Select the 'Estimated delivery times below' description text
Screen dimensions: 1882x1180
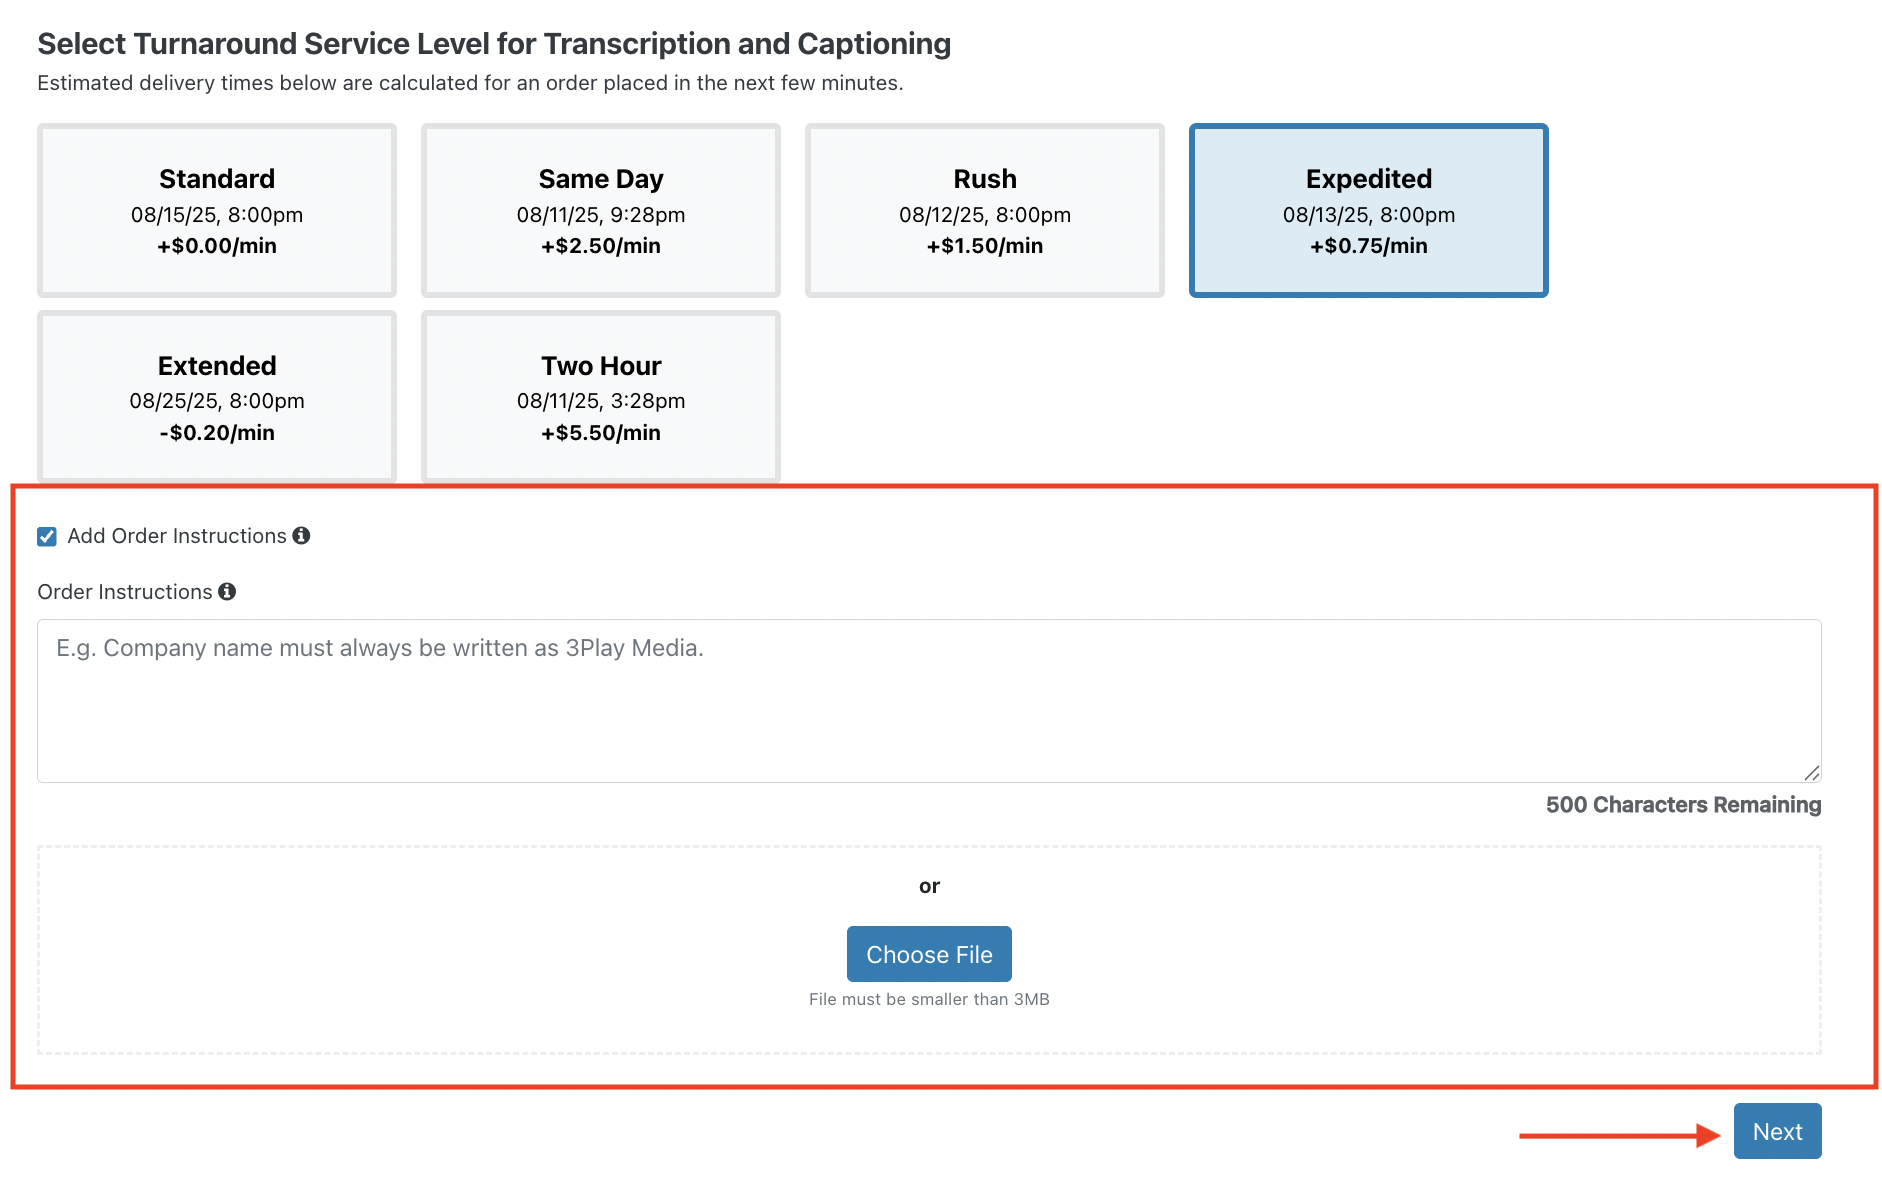[x=470, y=83]
